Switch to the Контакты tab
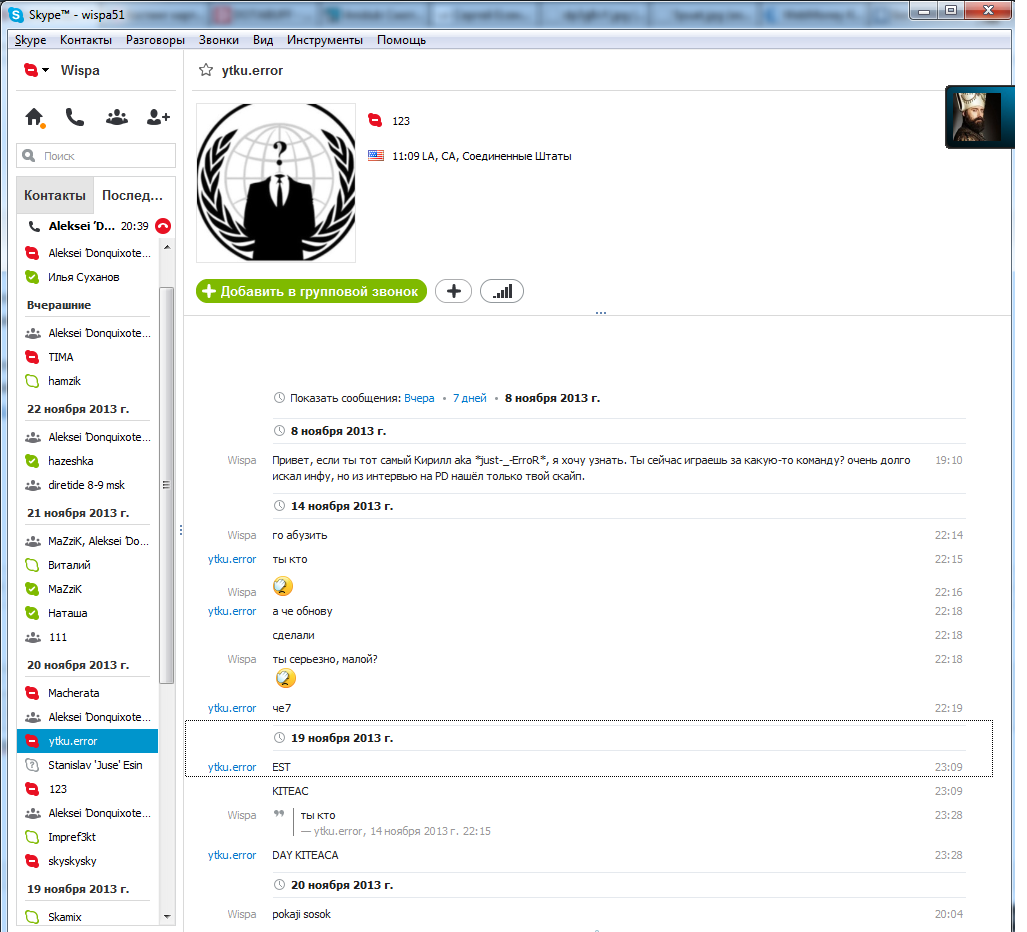This screenshot has width=1027, height=932. point(54,196)
